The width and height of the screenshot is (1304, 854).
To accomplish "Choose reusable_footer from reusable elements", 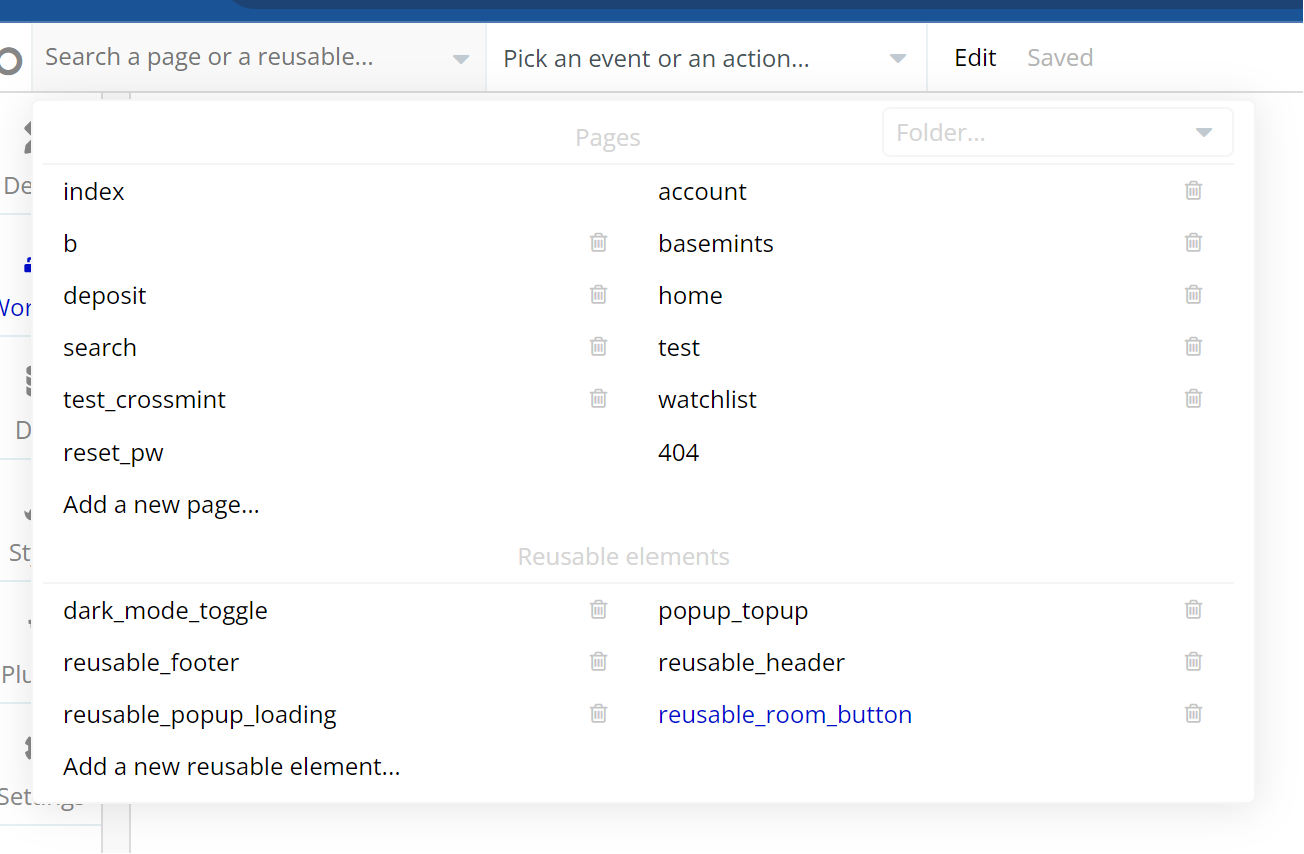I will [151, 663].
